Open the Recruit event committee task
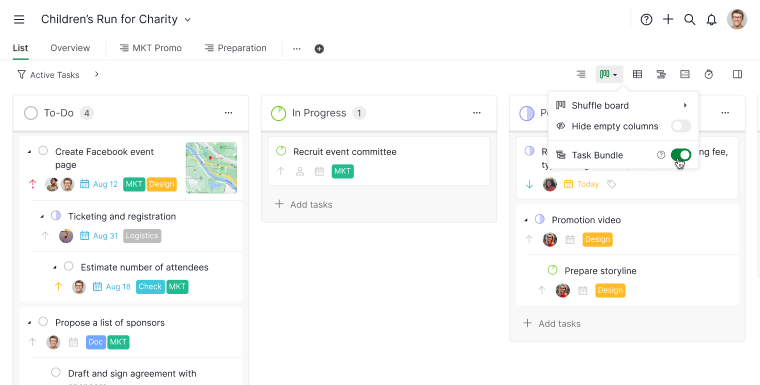 (x=345, y=152)
